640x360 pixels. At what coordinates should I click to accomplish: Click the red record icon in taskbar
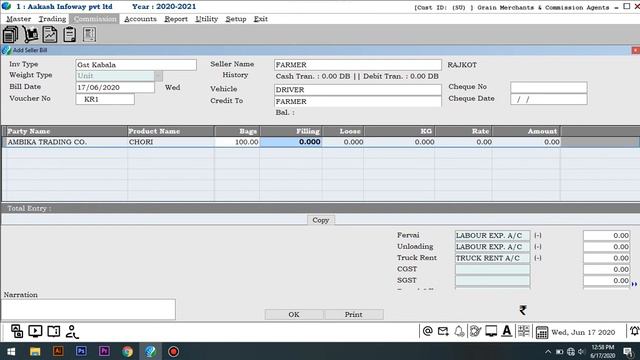tap(173, 351)
